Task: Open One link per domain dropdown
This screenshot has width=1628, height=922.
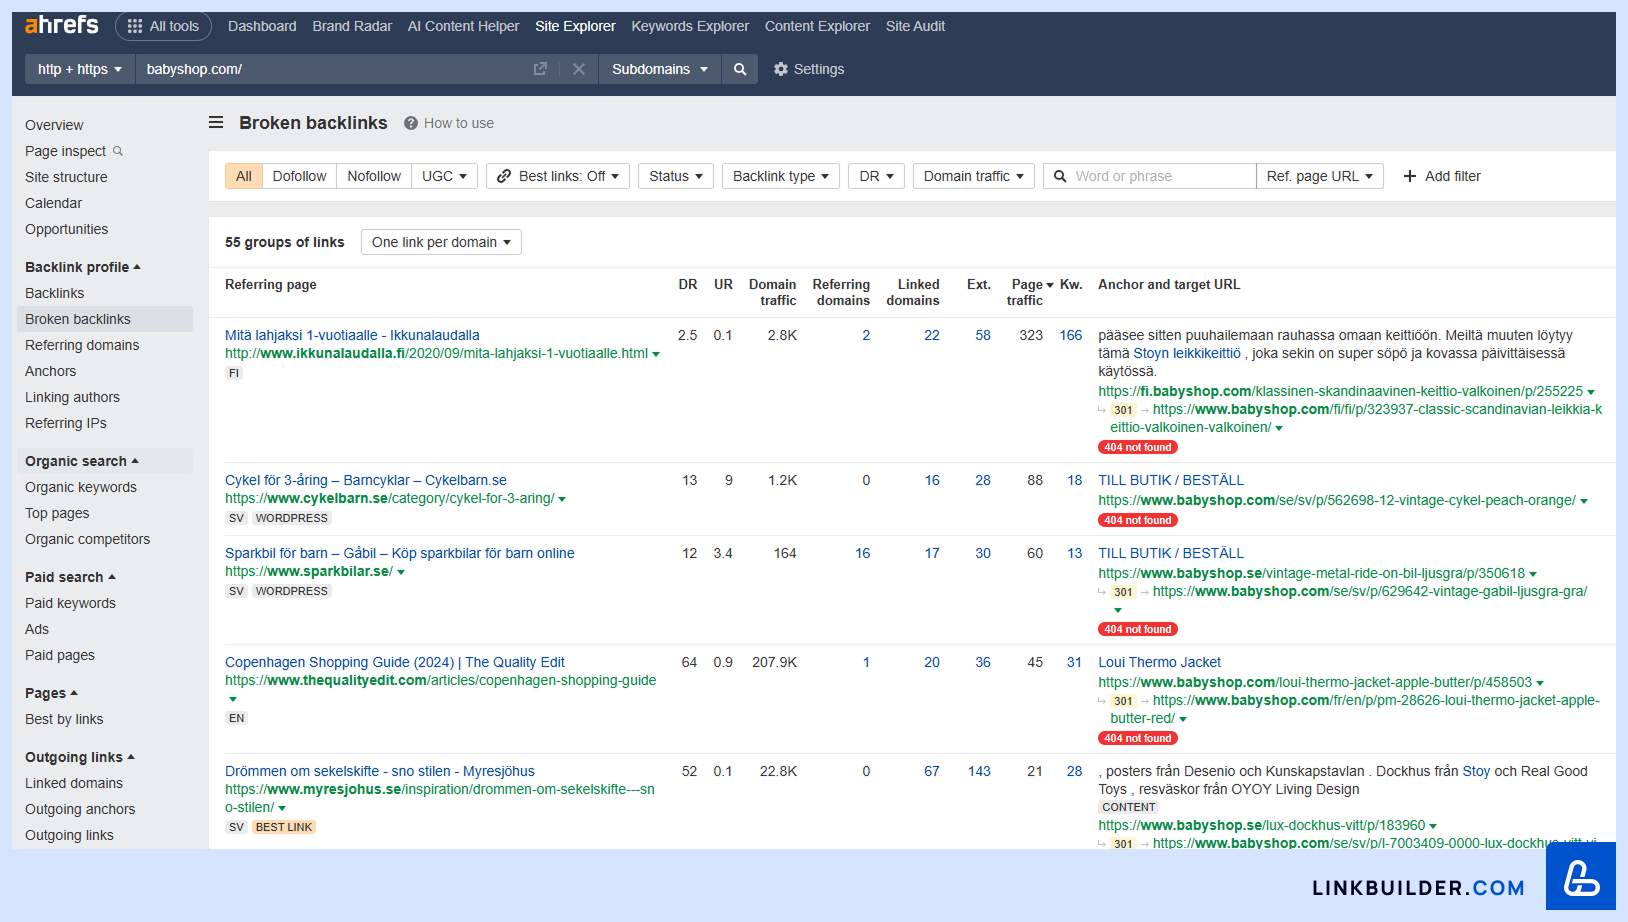Action: pos(441,242)
